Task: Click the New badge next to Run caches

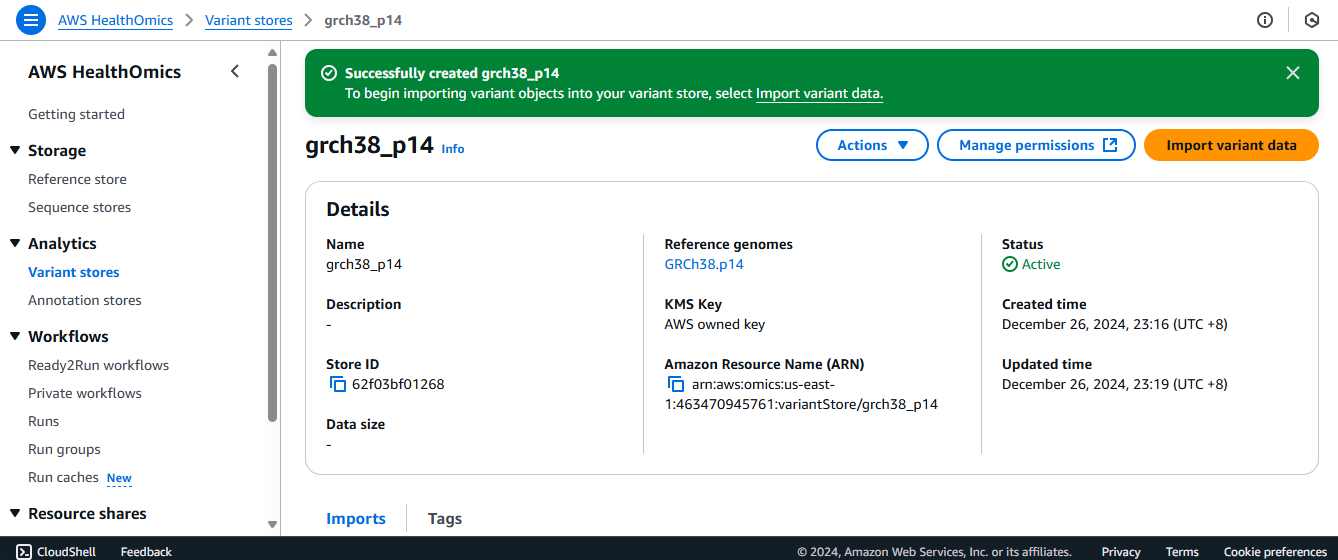Action: tap(119, 478)
